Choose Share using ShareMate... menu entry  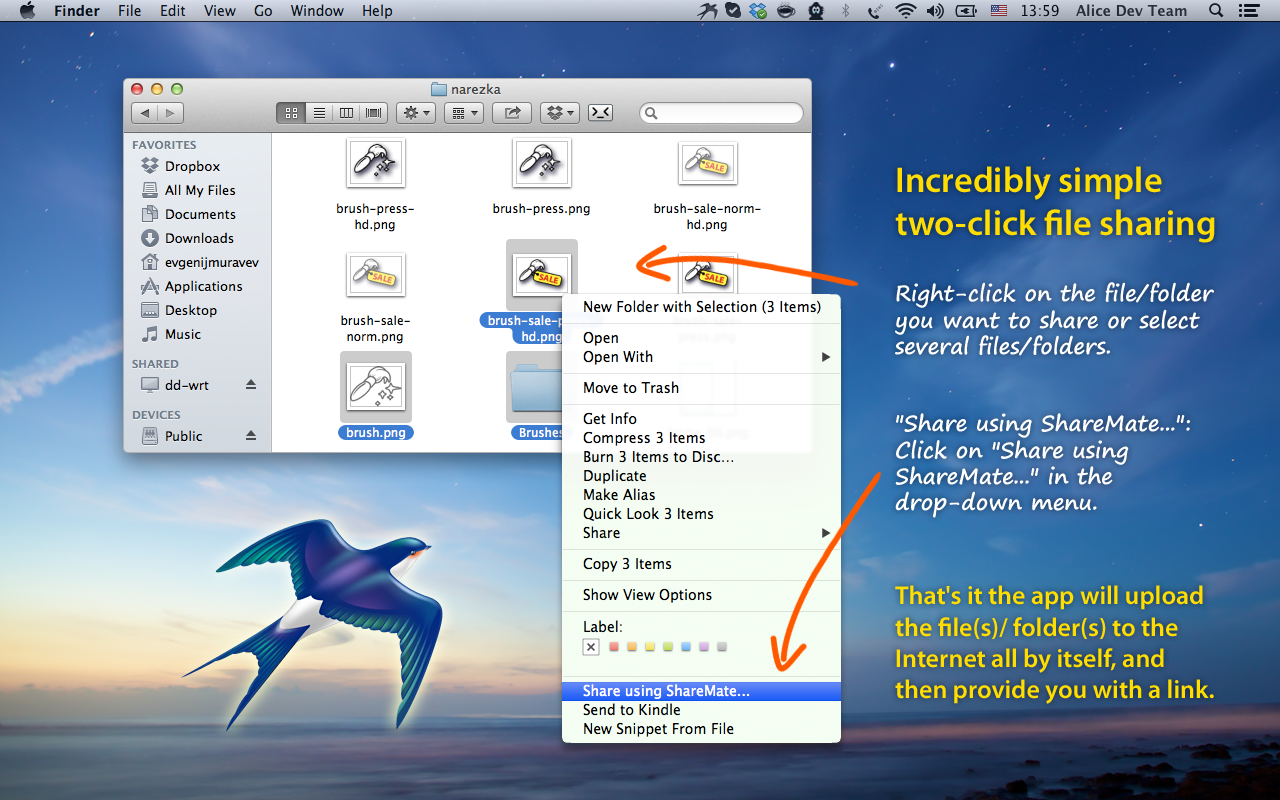click(666, 691)
